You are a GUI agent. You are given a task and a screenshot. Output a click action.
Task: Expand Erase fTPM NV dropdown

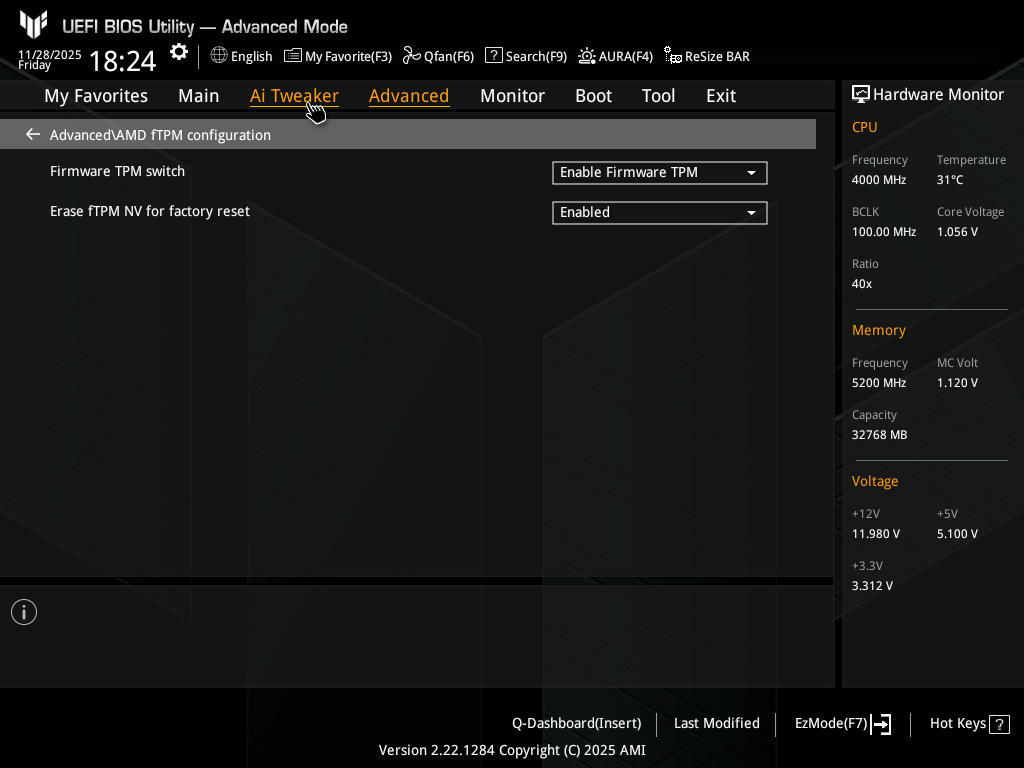tap(659, 213)
